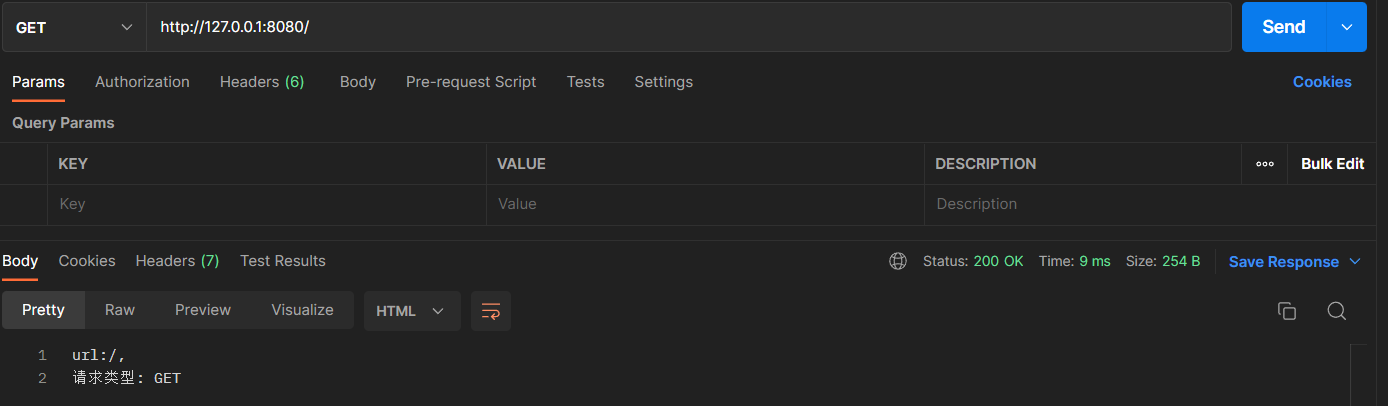Switch to the Authorization tab
The height and width of the screenshot is (406, 1388).
click(x=142, y=82)
